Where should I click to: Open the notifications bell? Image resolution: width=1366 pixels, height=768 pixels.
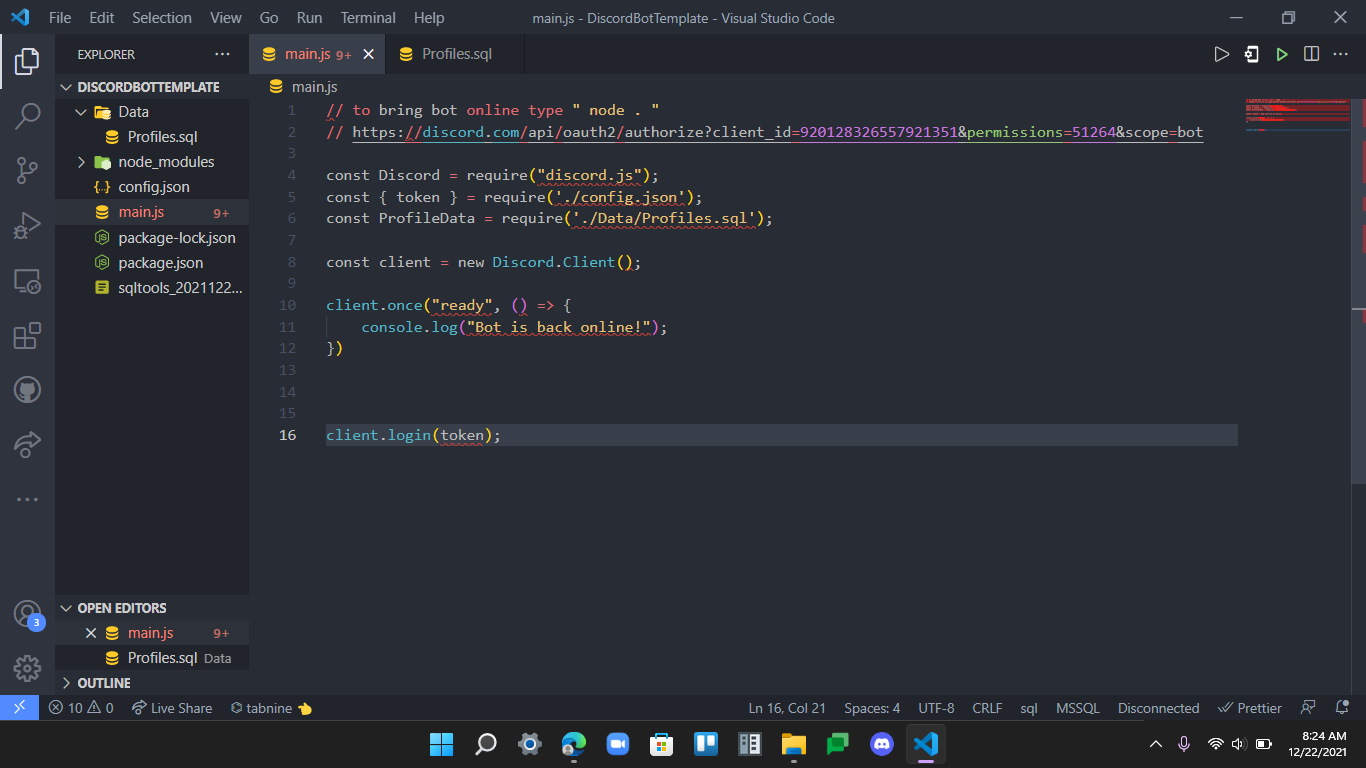(x=1342, y=708)
